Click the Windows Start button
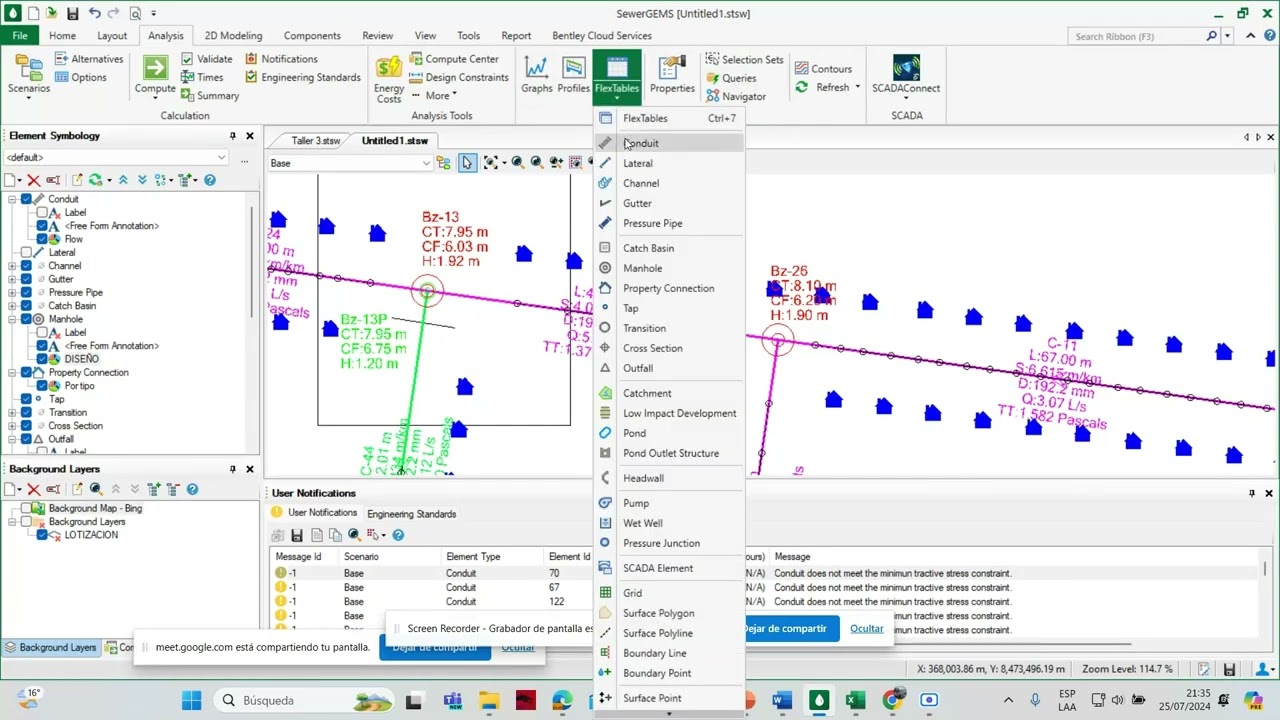 tap(192, 700)
